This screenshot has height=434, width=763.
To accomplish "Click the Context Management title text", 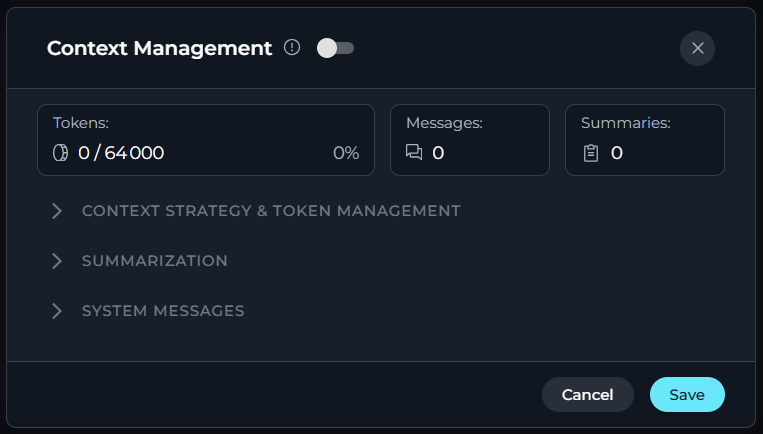I will pyautogui.click(x=160, y=48).
